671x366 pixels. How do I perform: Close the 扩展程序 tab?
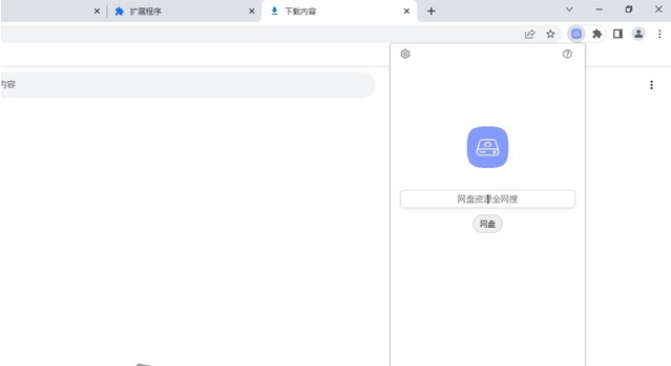tap(252, 11)
